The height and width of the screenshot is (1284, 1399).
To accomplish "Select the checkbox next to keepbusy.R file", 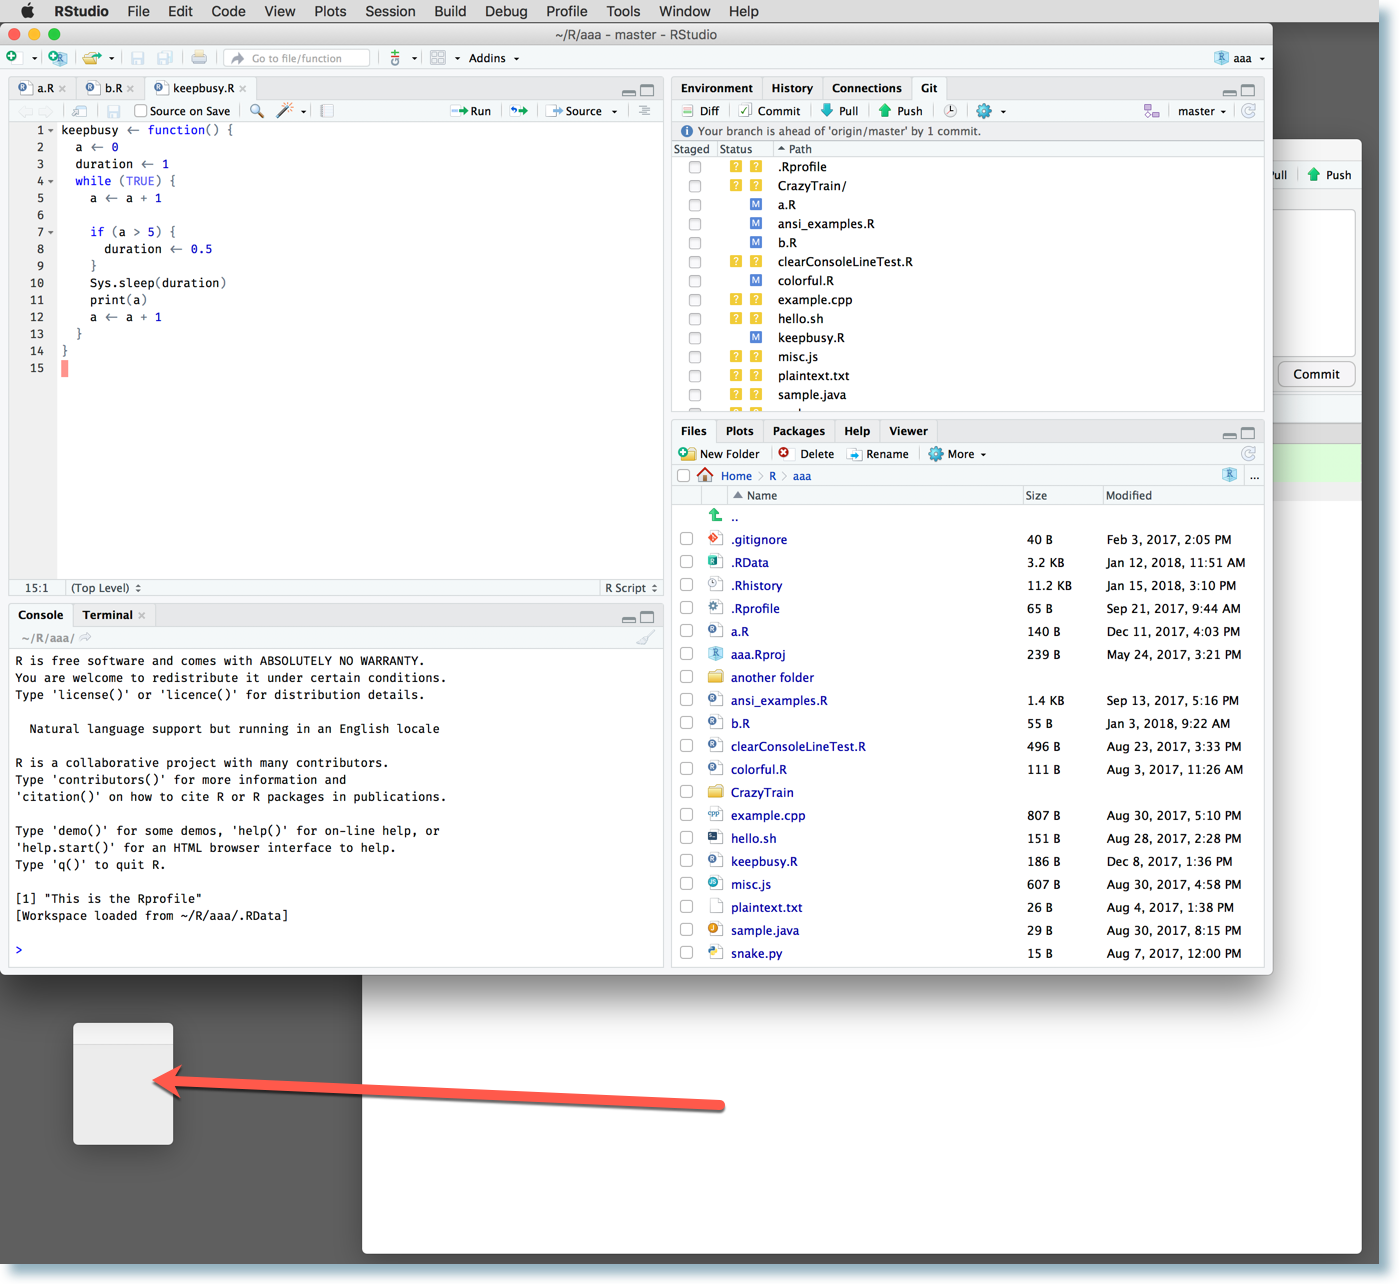I will (x=686, y=861).
